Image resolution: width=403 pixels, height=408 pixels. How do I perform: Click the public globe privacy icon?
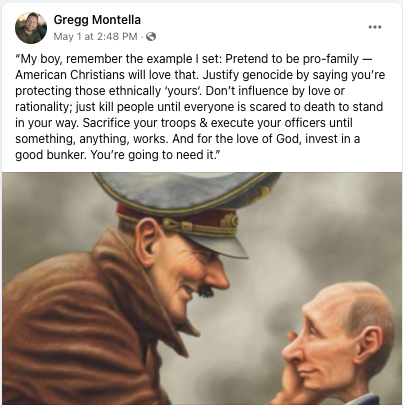pos(151,36)
